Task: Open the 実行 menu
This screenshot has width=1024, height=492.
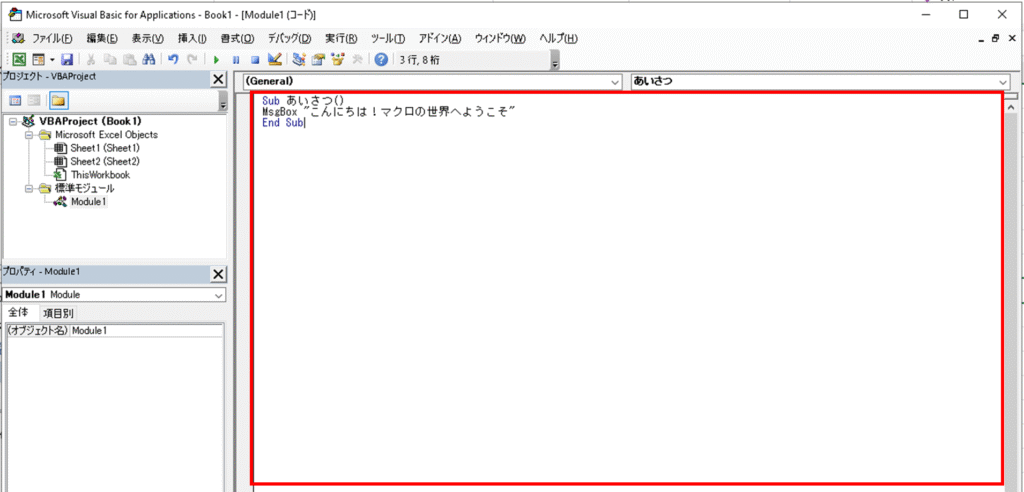Action: click(341, 39)
